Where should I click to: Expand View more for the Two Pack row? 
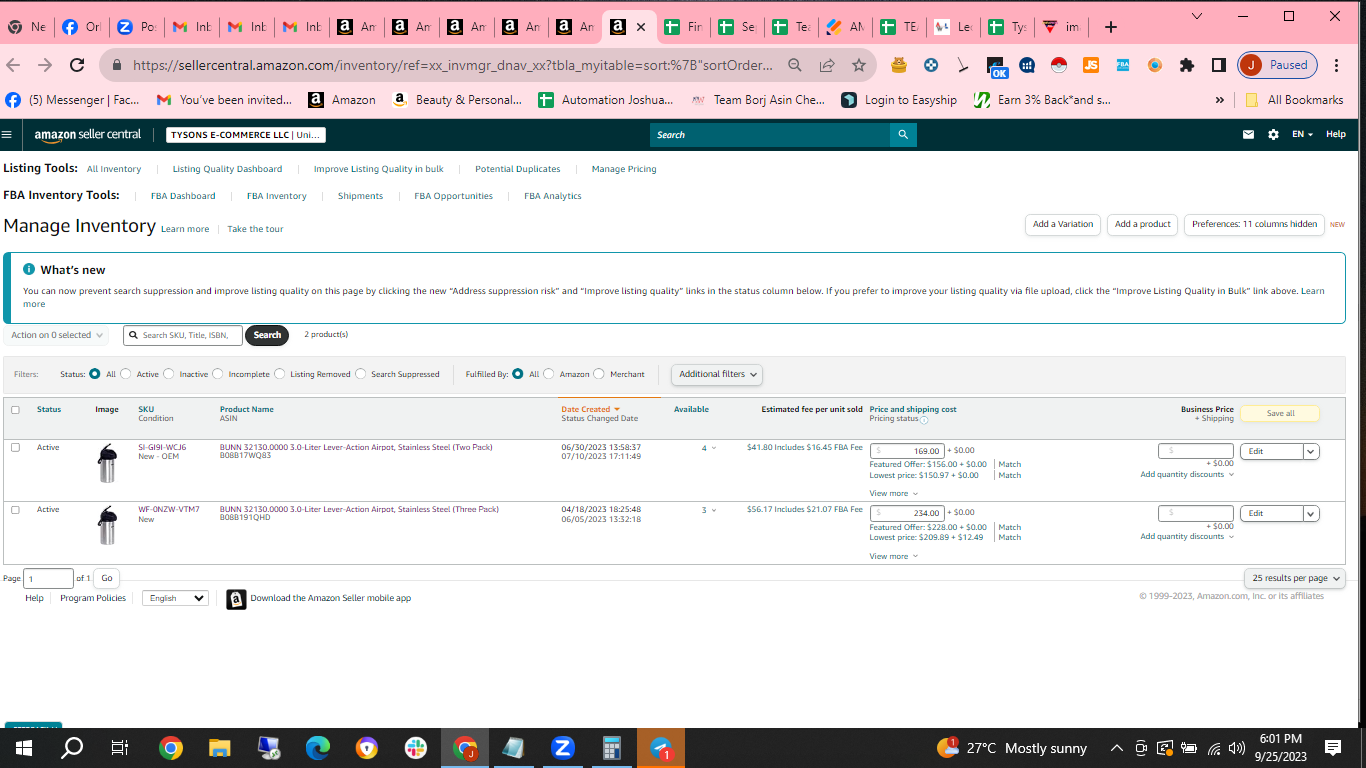[x=893, y=493]
